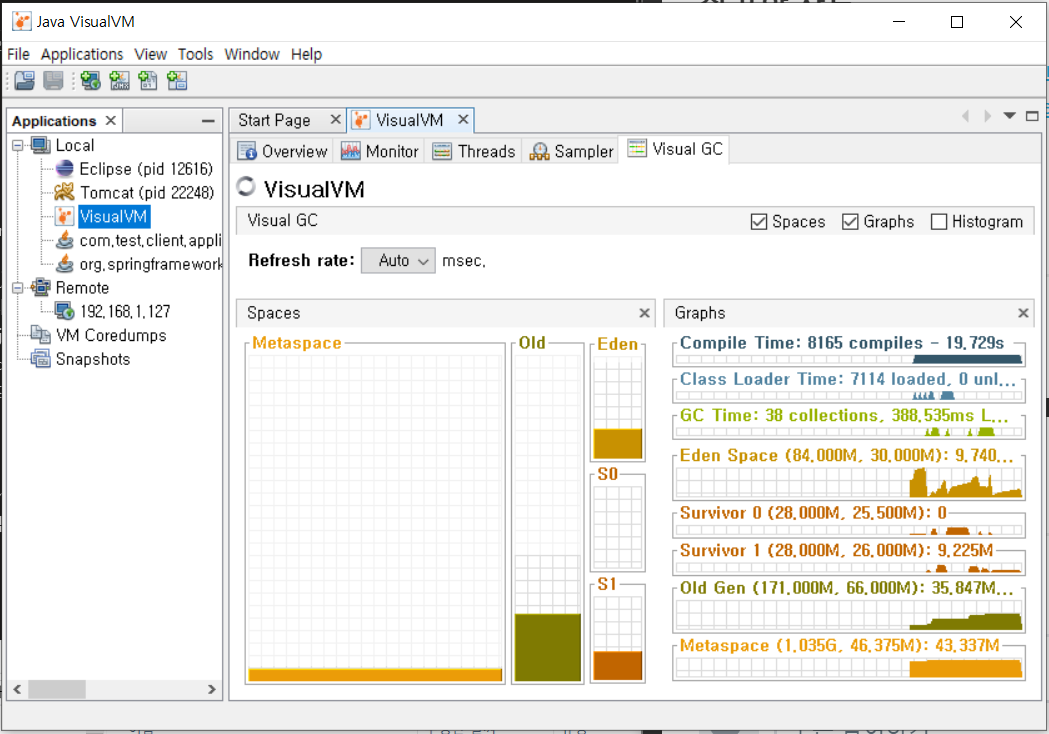Click Add JMX Connection toolbar icon
This screenshot has height=734, width=1049.
coord(119,81)
